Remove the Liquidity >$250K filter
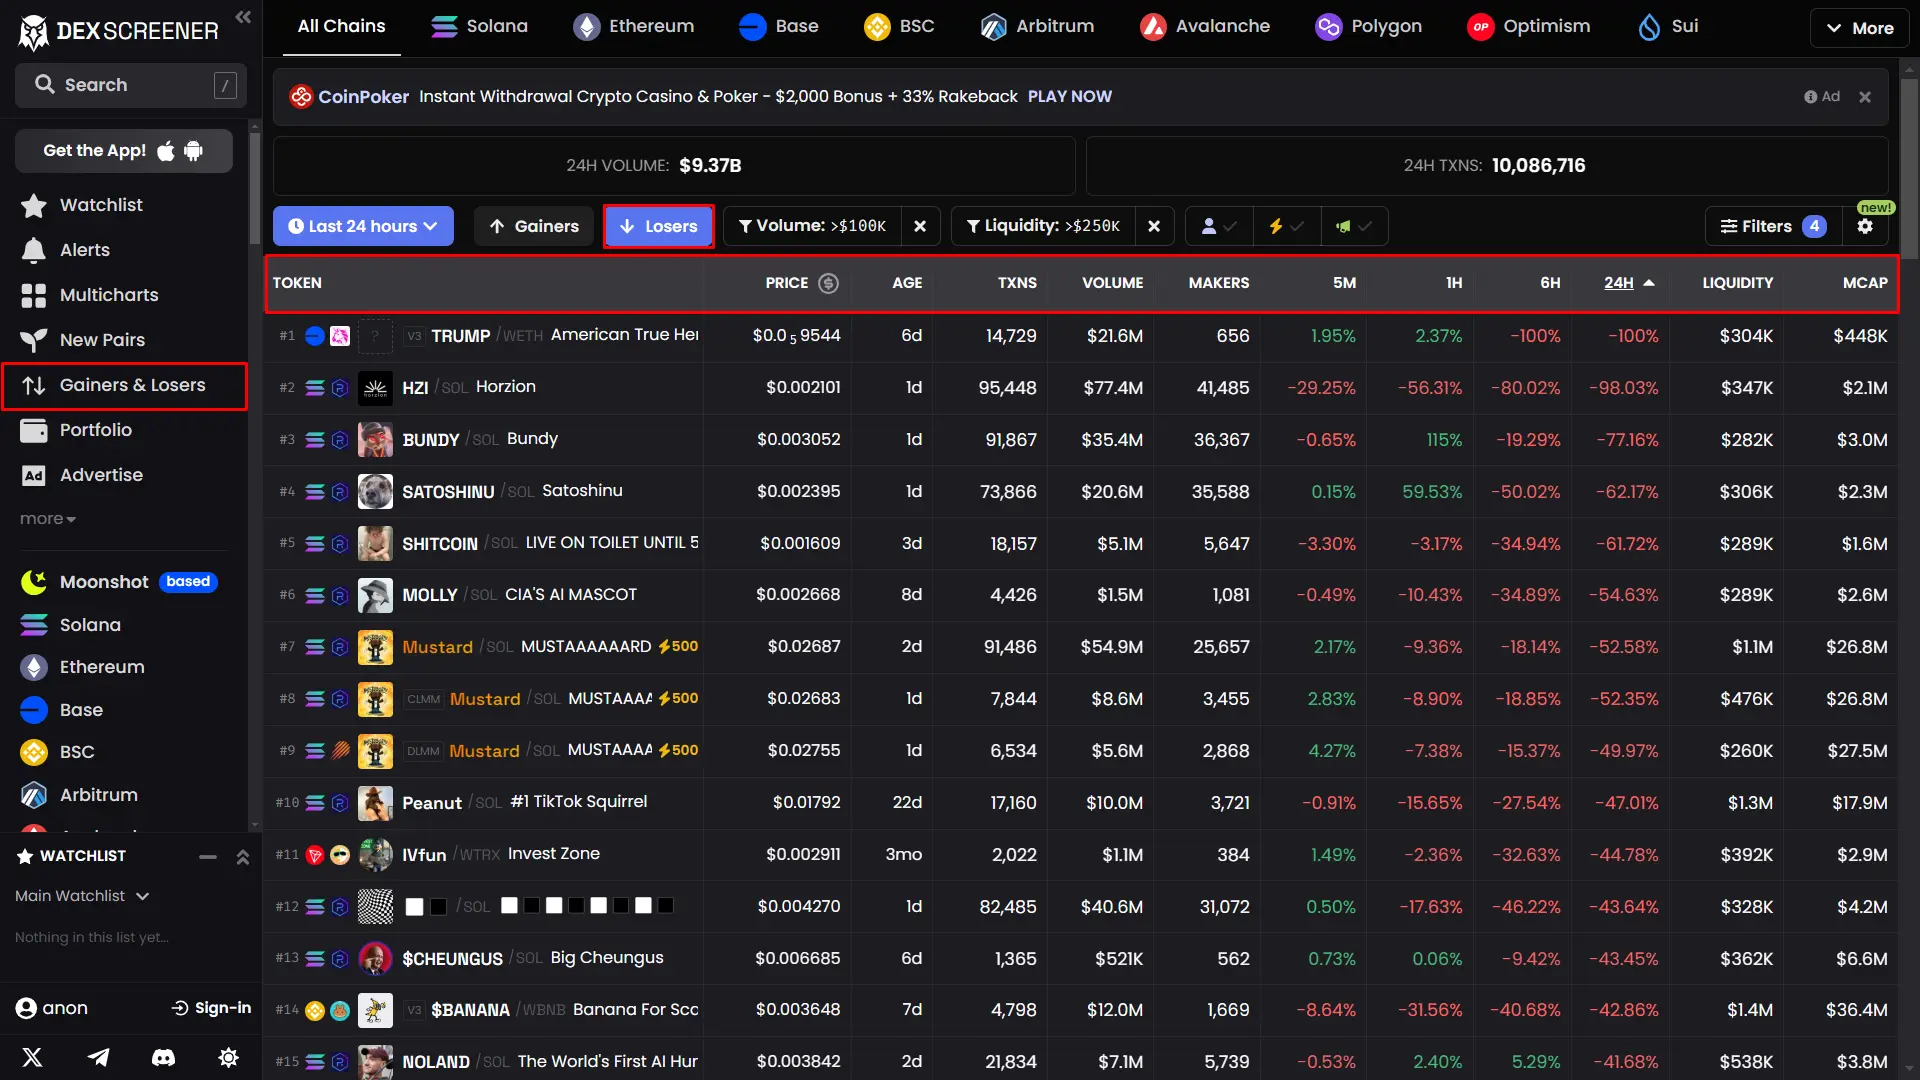The width and height of the screenshot is (1920, 1080). pyautogui.click(x=1154, y=226)
